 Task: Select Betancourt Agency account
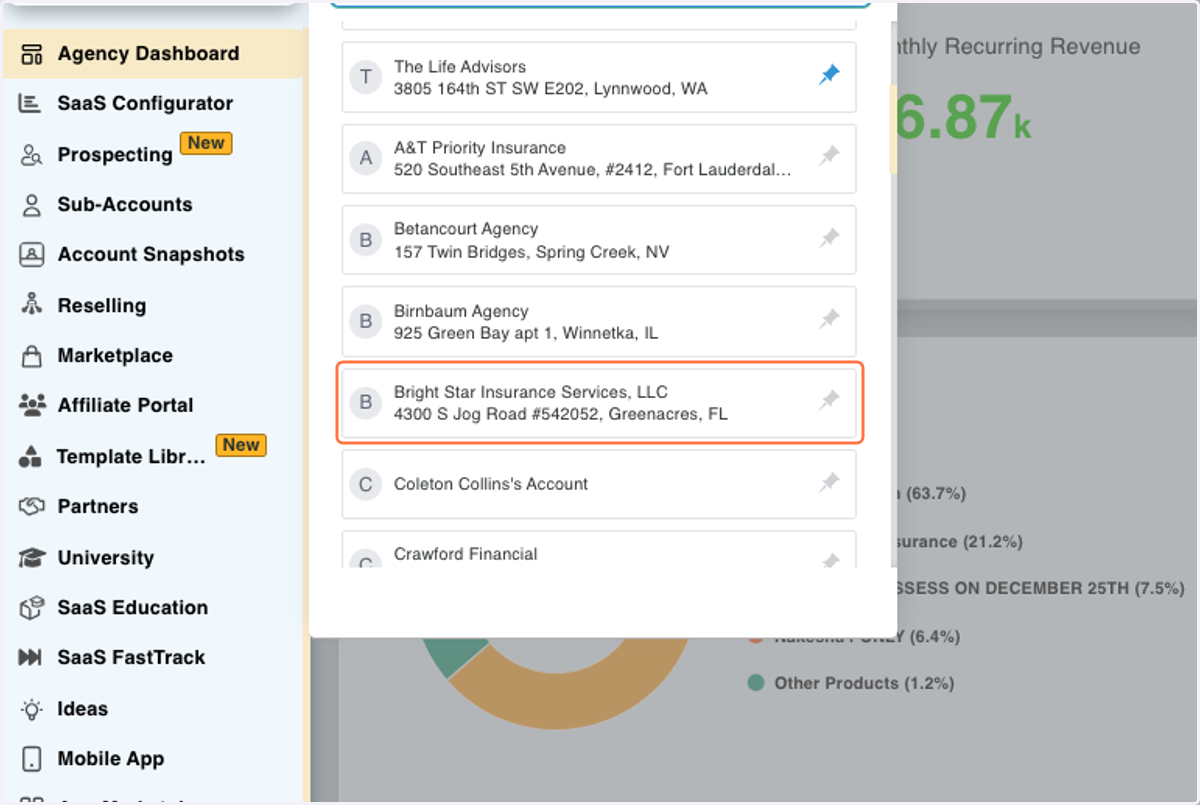599,240
